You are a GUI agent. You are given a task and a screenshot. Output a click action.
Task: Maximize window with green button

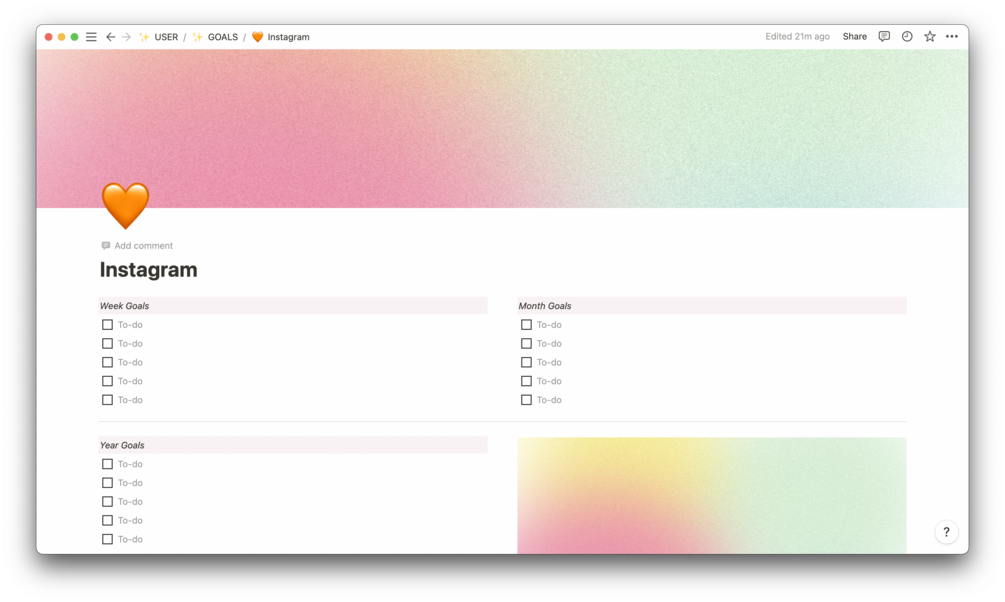[74, 37]
